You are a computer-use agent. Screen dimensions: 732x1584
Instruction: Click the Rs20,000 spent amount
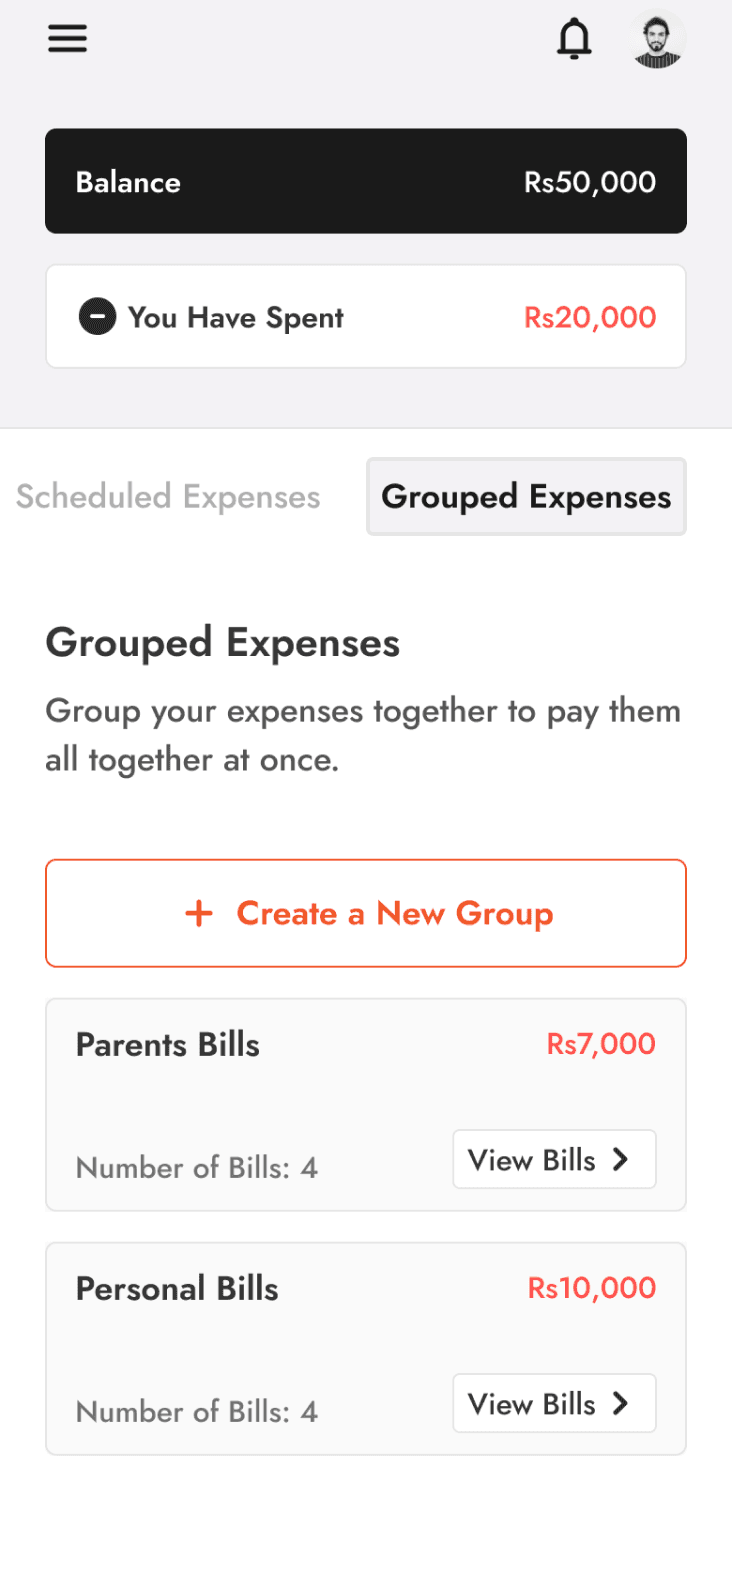pyautogui.click(x=590, y=317)
